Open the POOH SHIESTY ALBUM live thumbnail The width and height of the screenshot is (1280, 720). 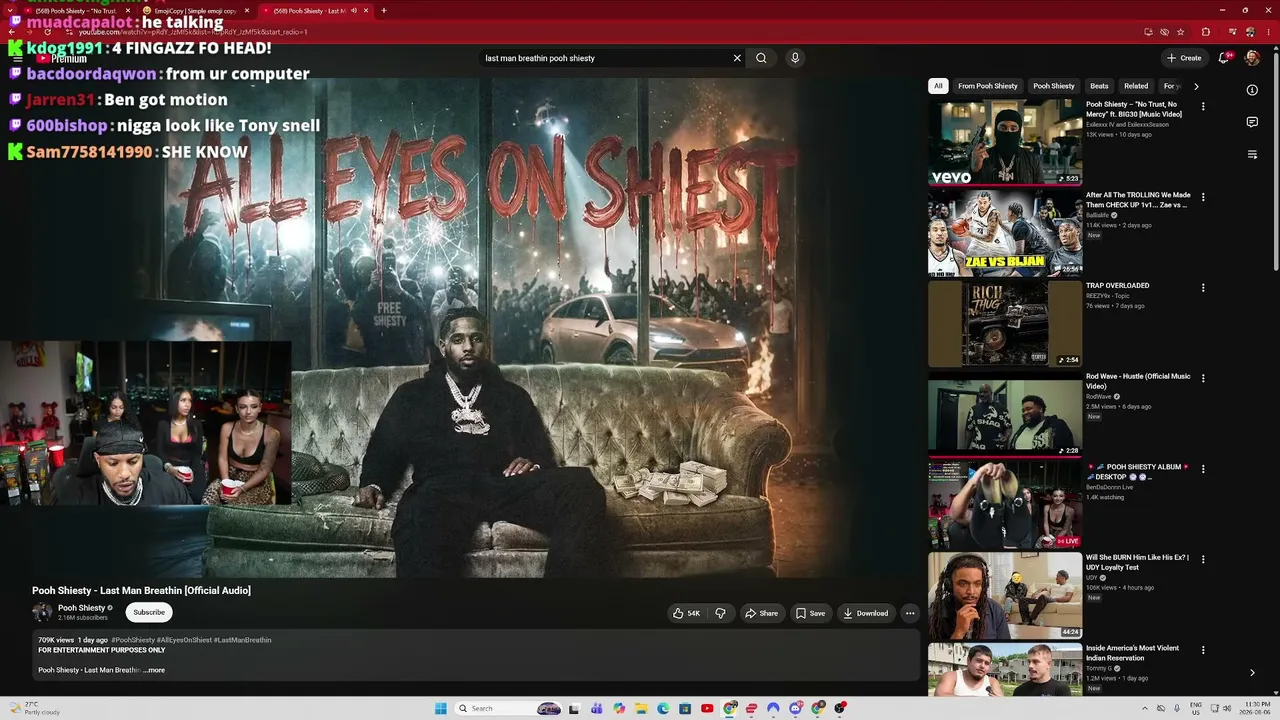click(x=1005, y=504)
